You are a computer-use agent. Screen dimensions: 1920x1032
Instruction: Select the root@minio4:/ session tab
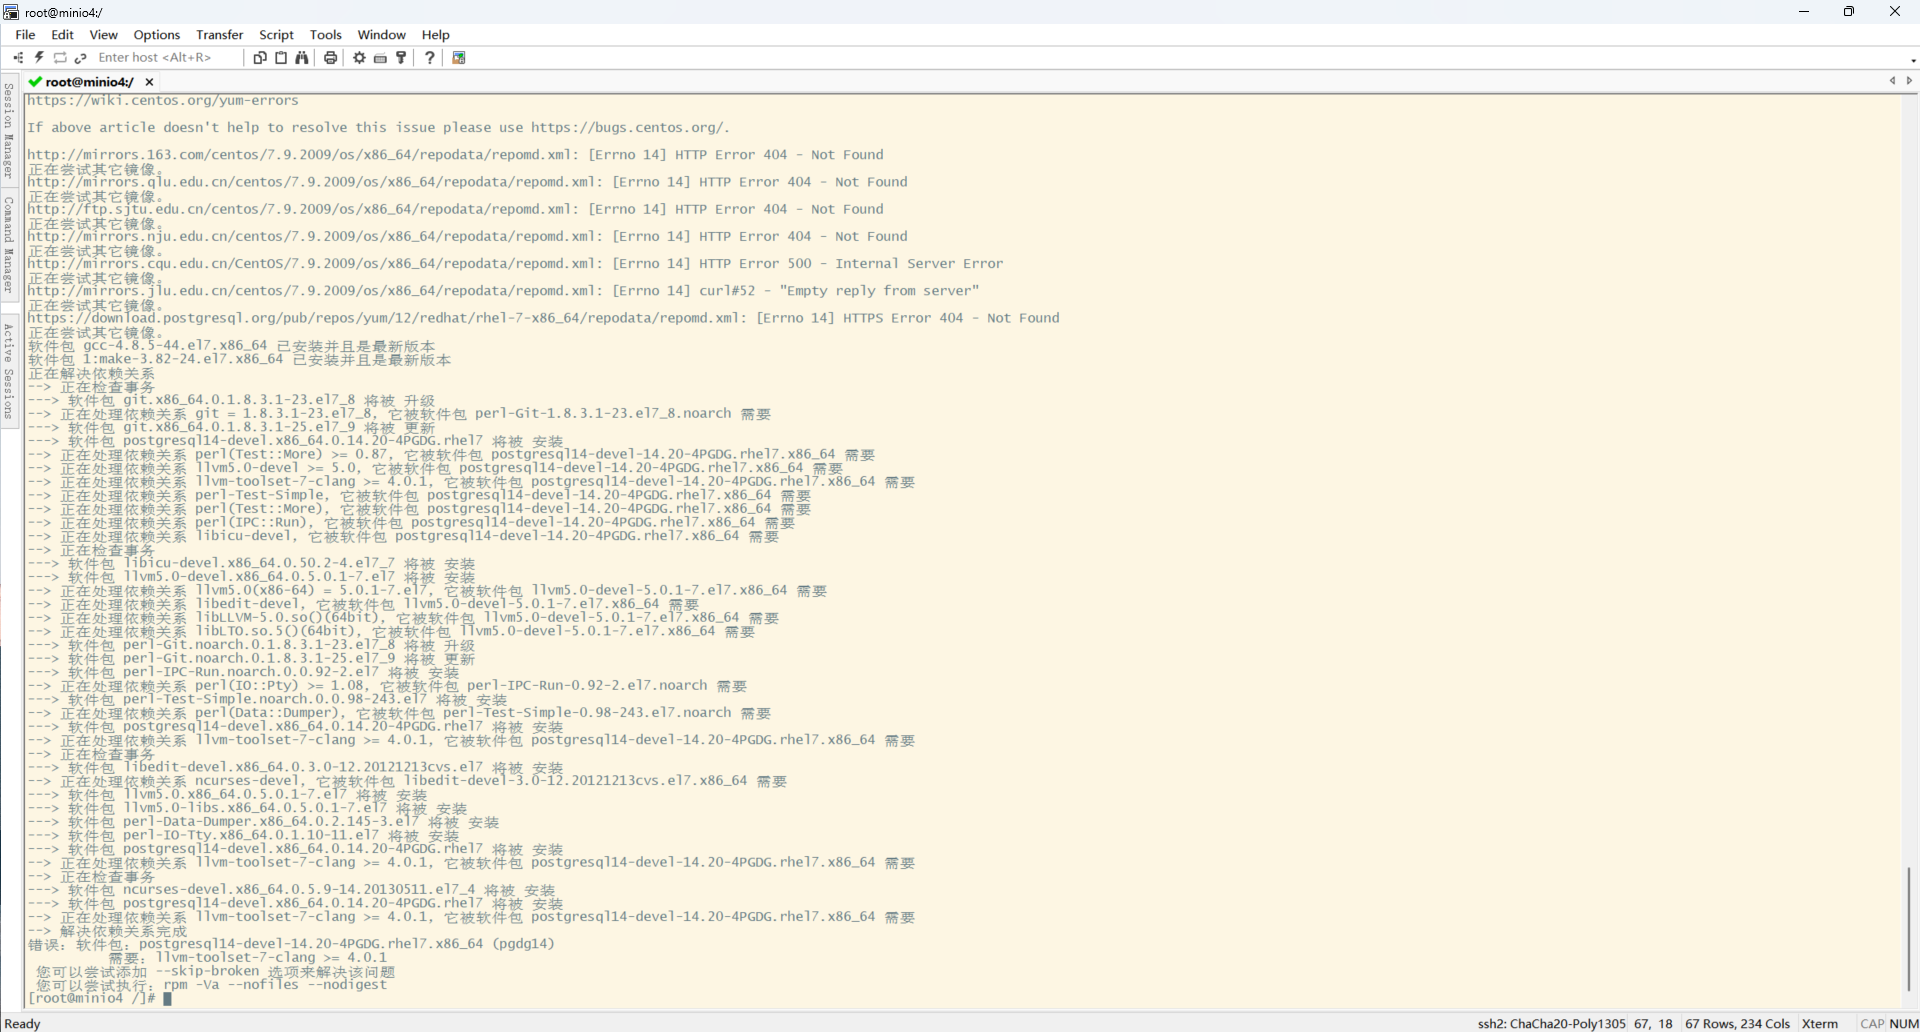coord(90,82)
